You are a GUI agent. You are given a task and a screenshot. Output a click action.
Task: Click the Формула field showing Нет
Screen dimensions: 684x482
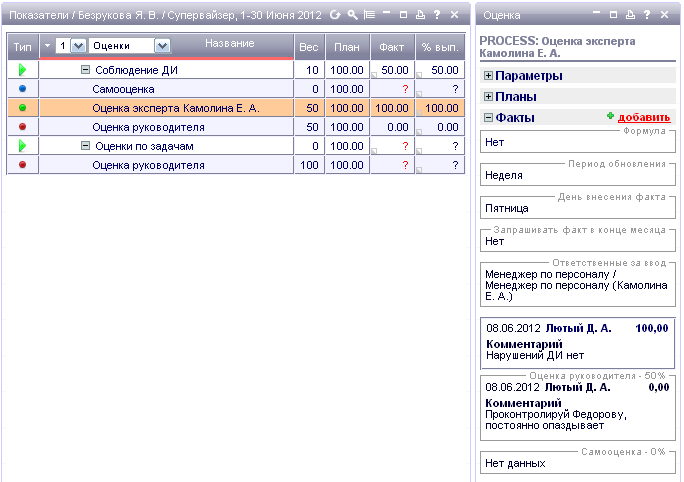coord(578,142)
